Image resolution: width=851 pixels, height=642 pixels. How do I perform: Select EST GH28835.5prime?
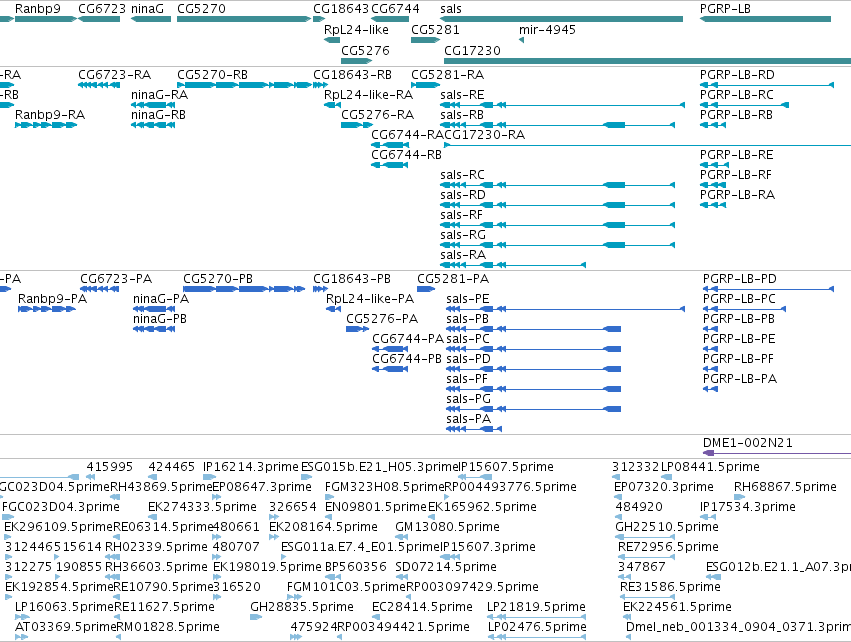[256, 617]
